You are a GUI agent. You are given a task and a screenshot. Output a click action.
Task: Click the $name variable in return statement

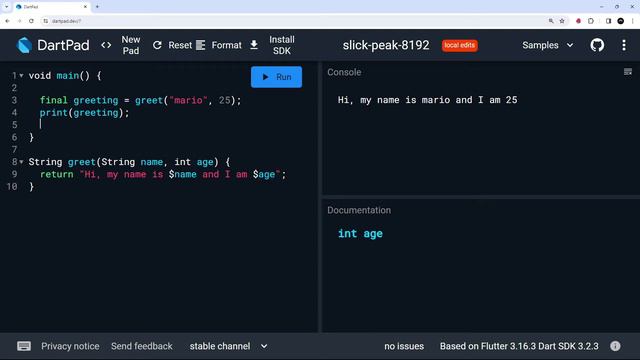[x=182, y=174]
